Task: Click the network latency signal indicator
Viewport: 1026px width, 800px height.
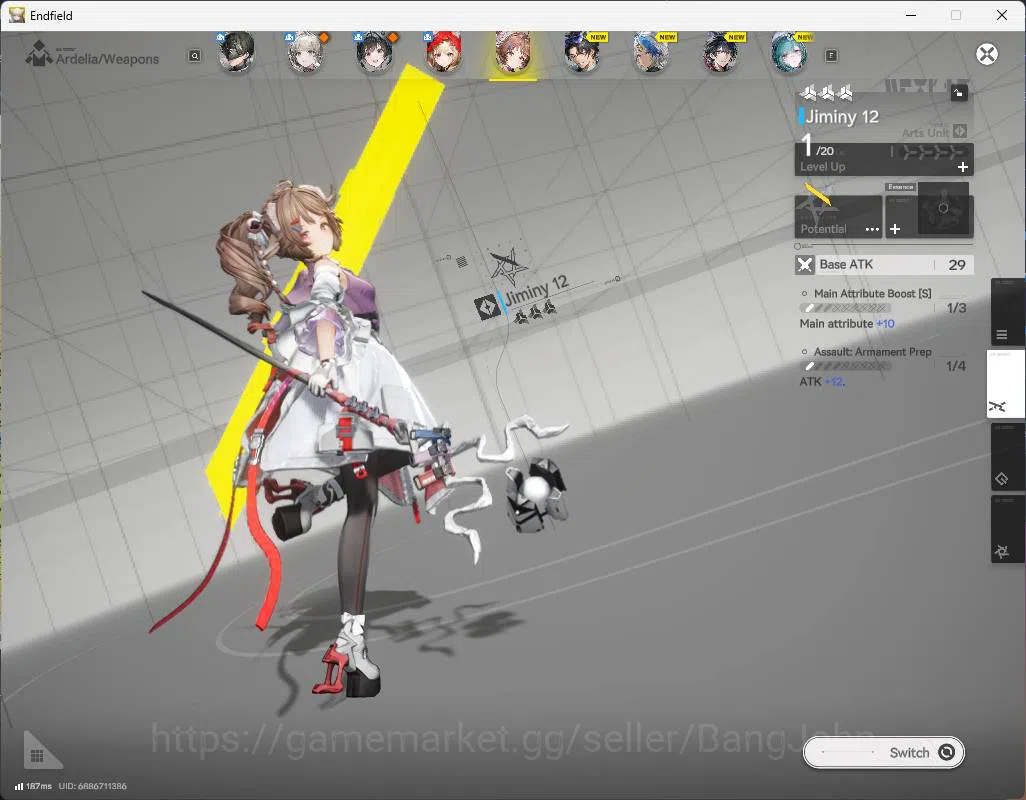Action: pyautogui.click(x=33, y=786)
